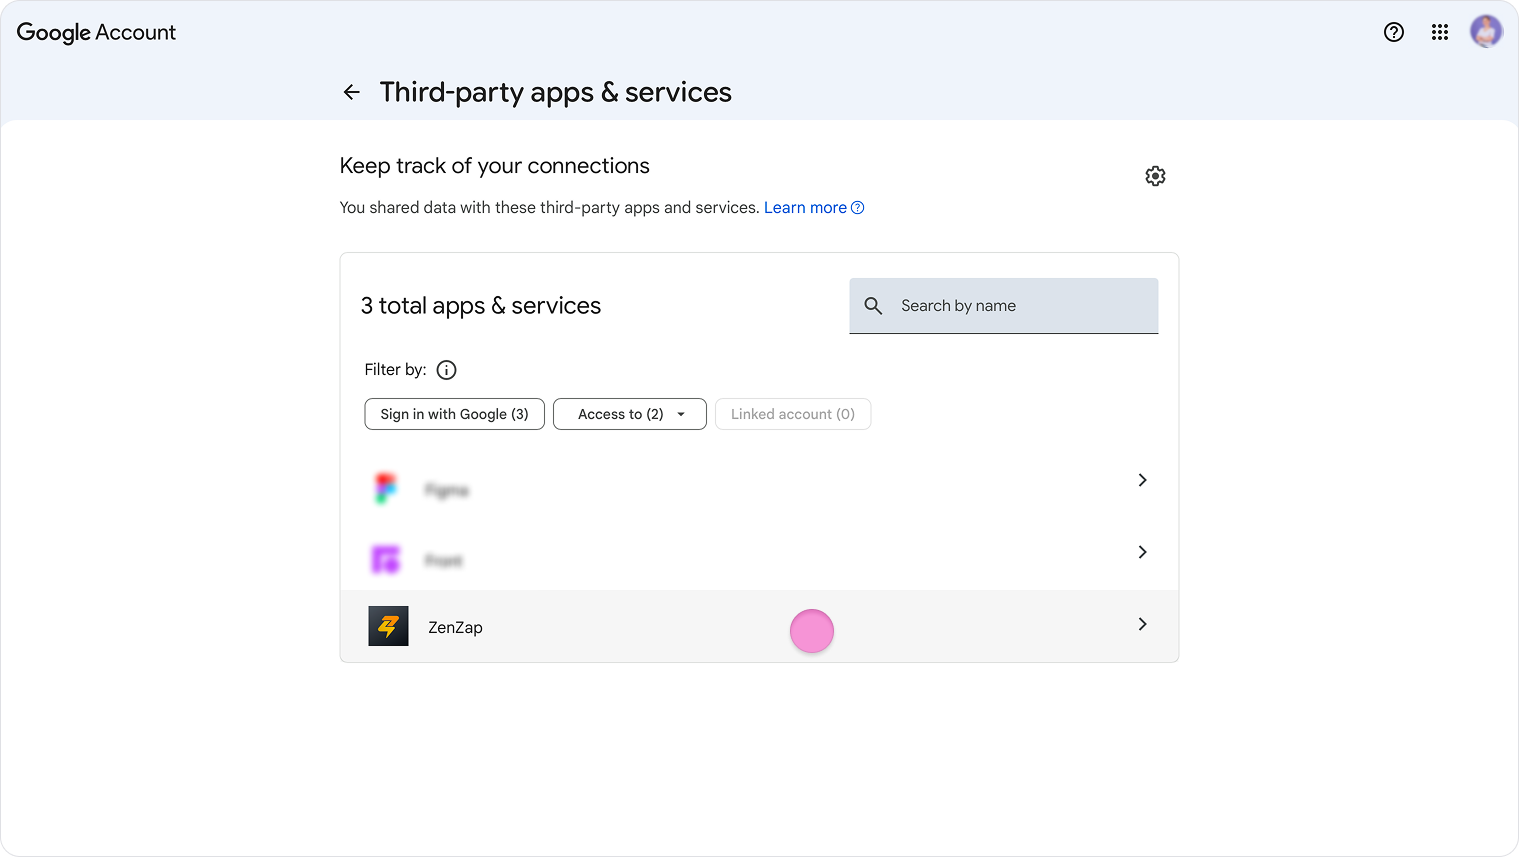Screen dimensions: 1519x857
Task: Open the Google apps grid
Action: (x=1440, y=32)
